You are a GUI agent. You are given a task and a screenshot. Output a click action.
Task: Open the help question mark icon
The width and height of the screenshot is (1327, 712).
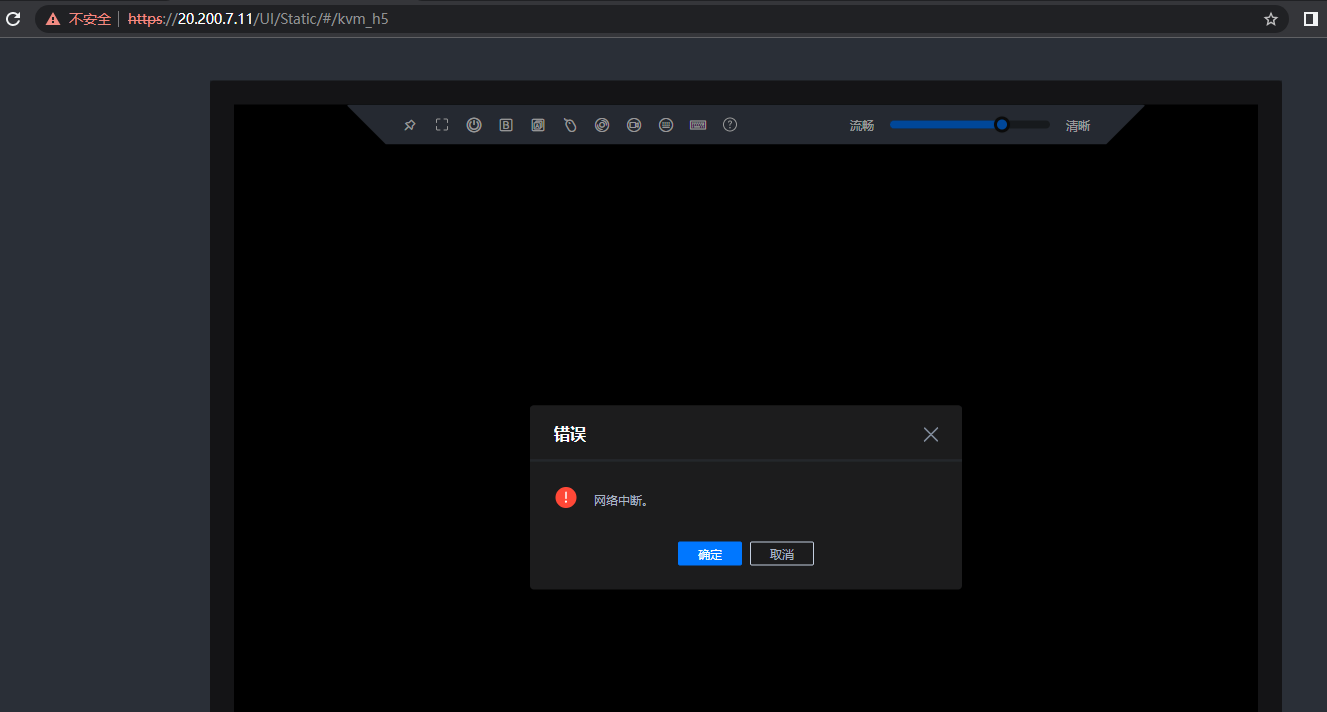(730, 125)
